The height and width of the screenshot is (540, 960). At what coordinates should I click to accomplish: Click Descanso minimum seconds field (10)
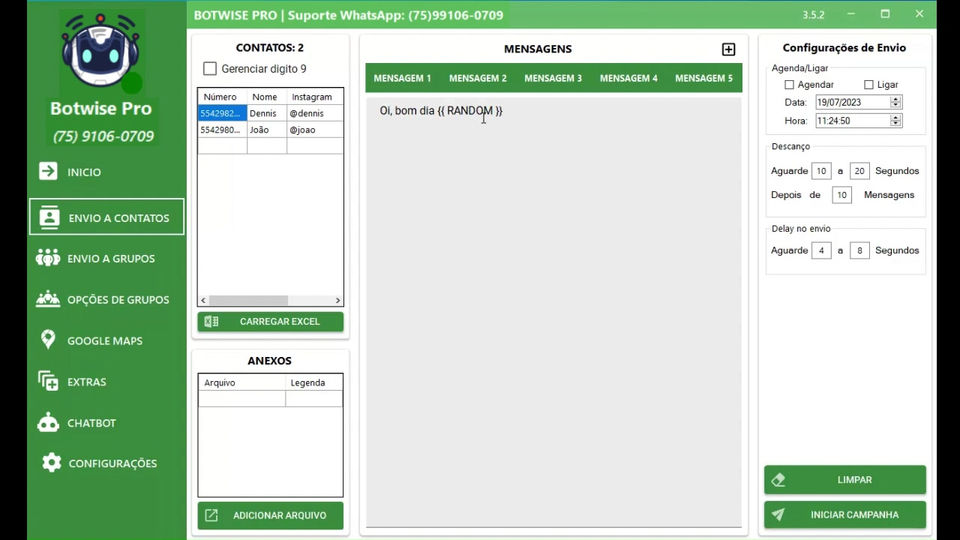tap(821, 171)
